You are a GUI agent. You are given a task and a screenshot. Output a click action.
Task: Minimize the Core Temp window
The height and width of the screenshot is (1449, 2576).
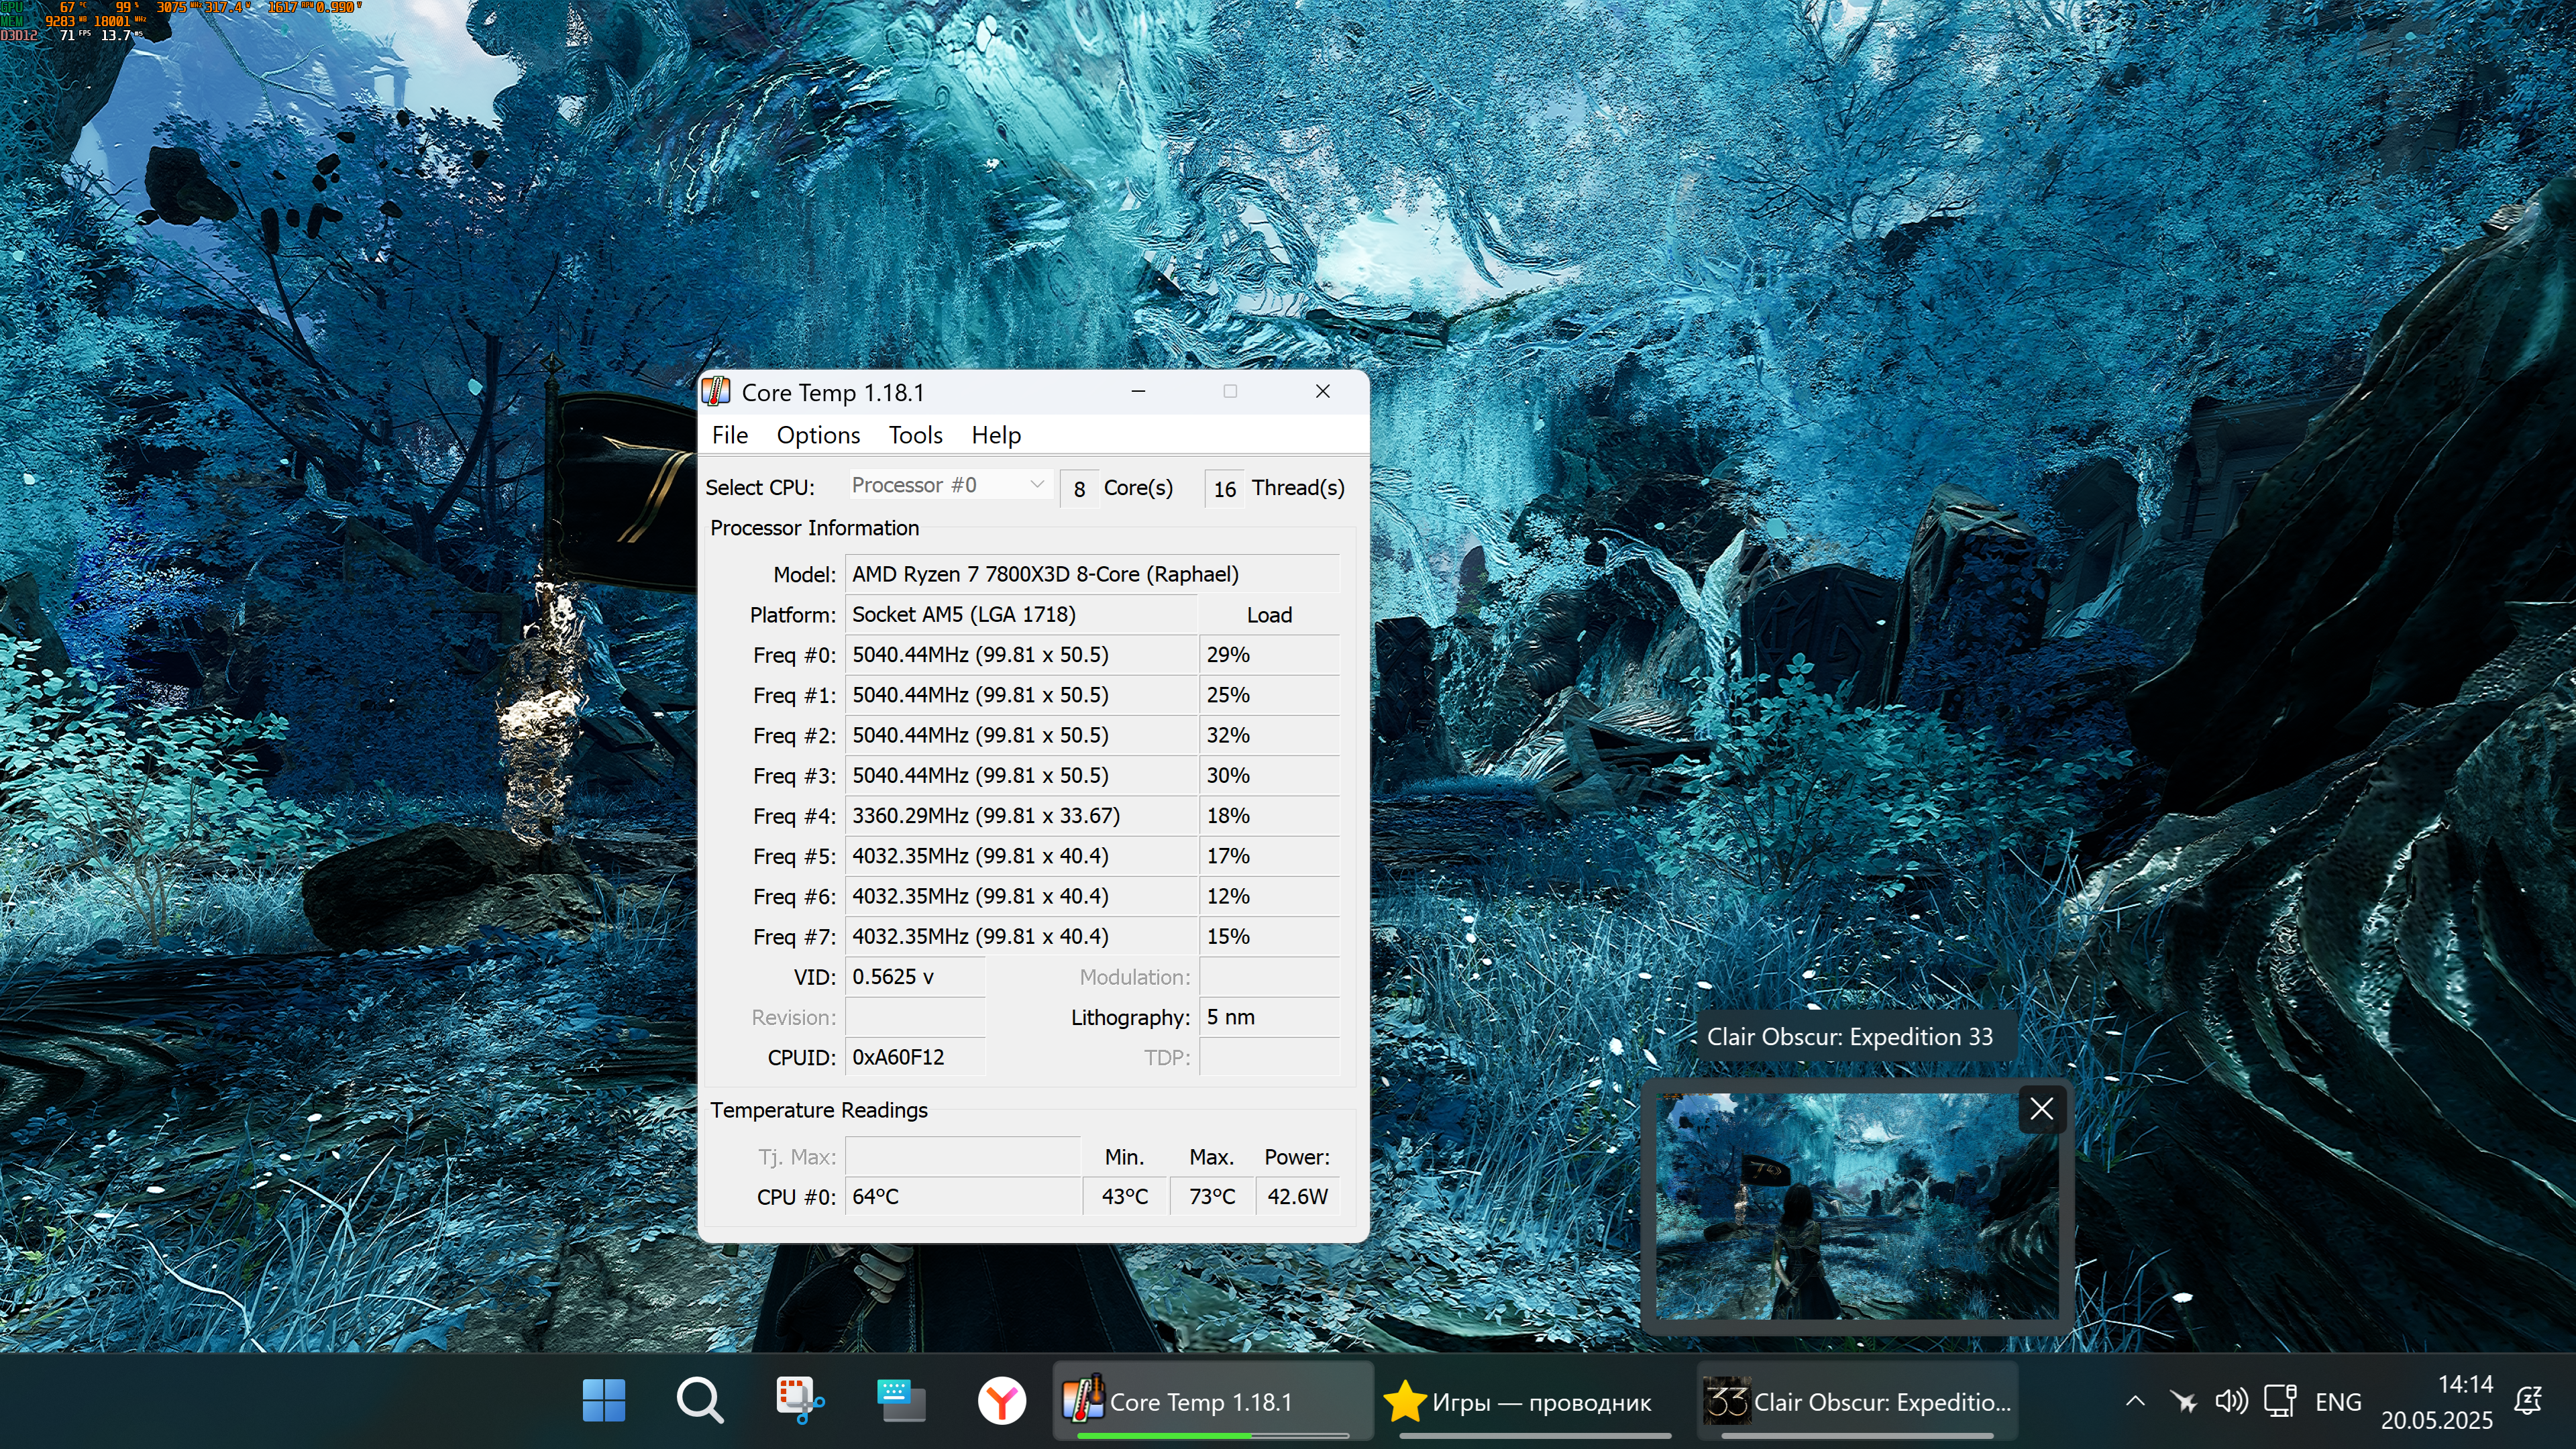point(1138,391)
